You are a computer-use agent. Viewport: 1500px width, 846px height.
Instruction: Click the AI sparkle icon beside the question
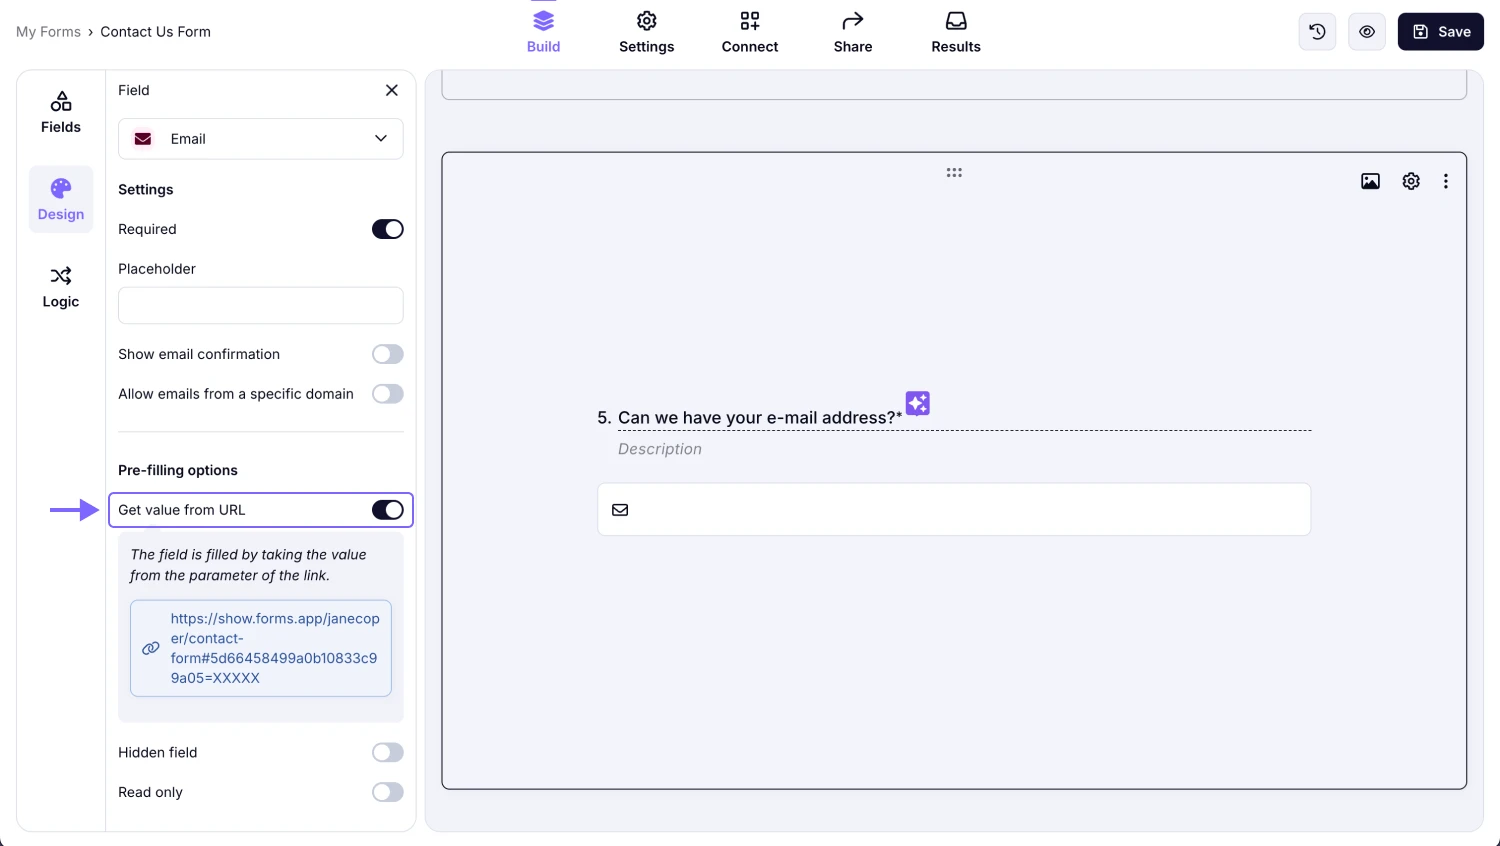pos(917,403)
